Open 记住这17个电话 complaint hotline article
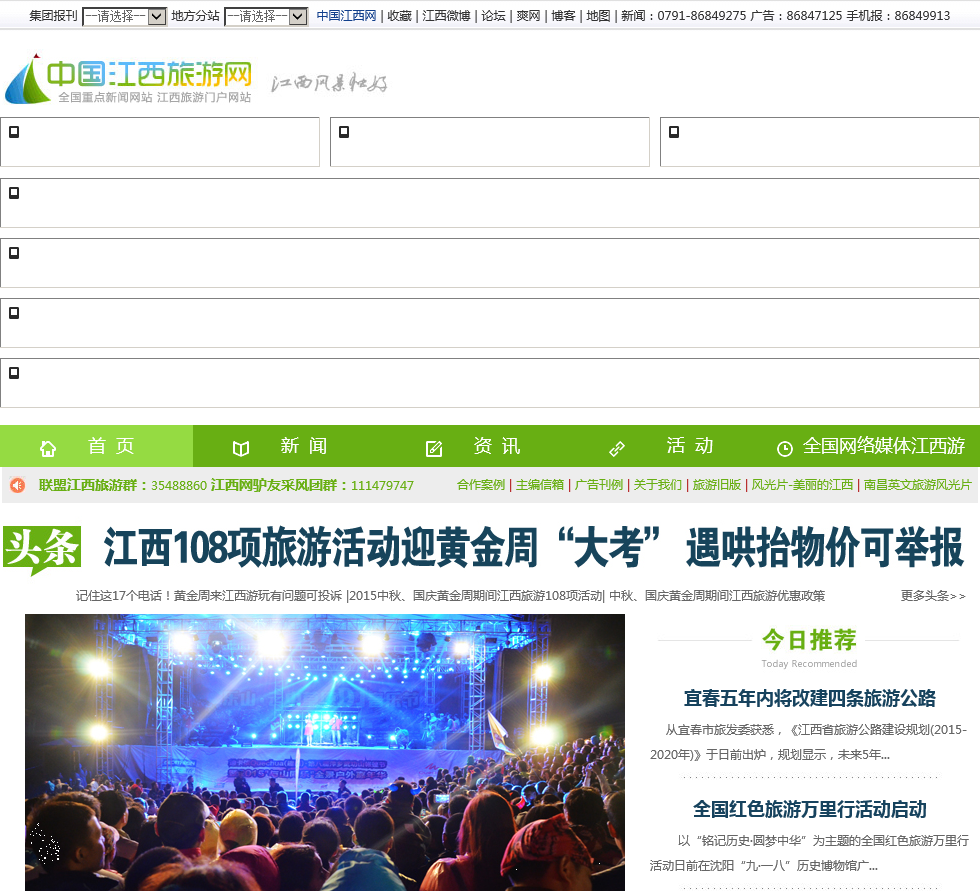The width and height of the screenshot is (980, 891). pos(209,595)
